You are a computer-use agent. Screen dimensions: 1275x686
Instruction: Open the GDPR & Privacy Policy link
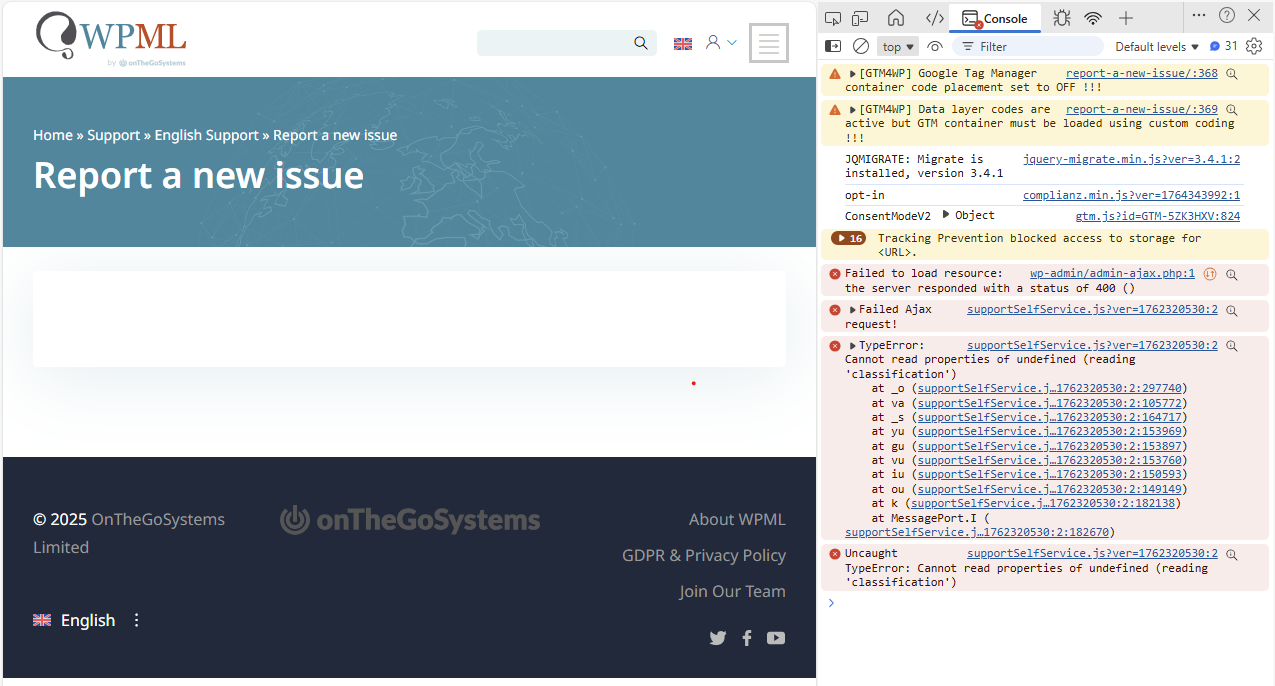[x=703, y=555]
